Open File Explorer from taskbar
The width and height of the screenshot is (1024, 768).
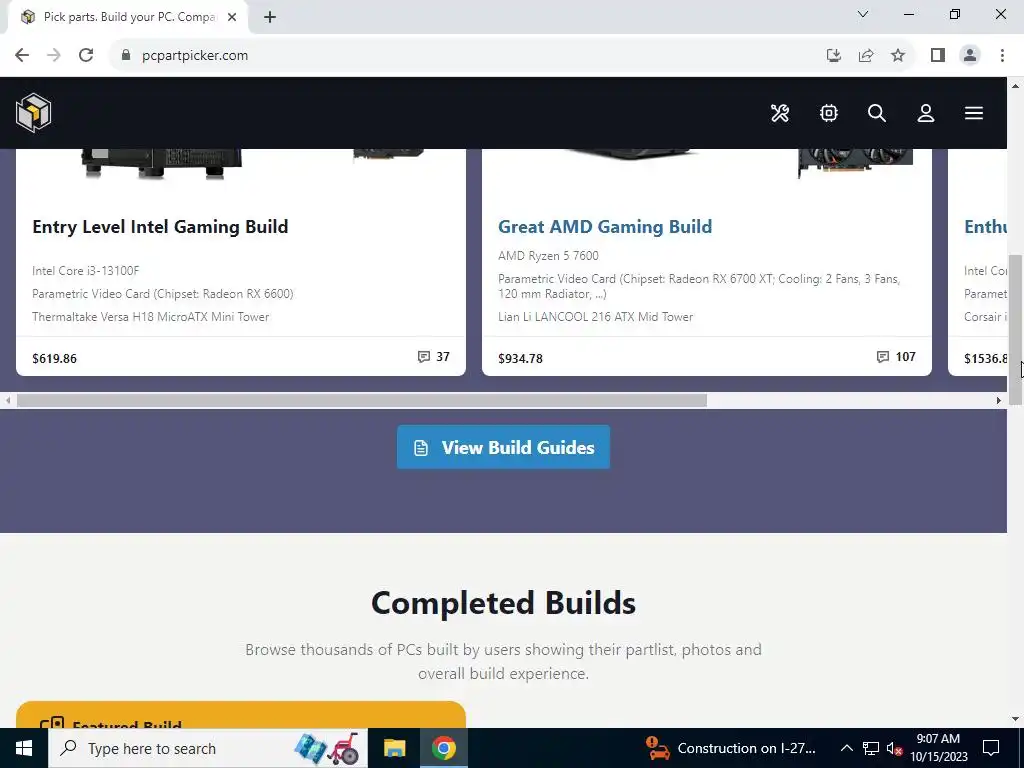coord(394,748)
